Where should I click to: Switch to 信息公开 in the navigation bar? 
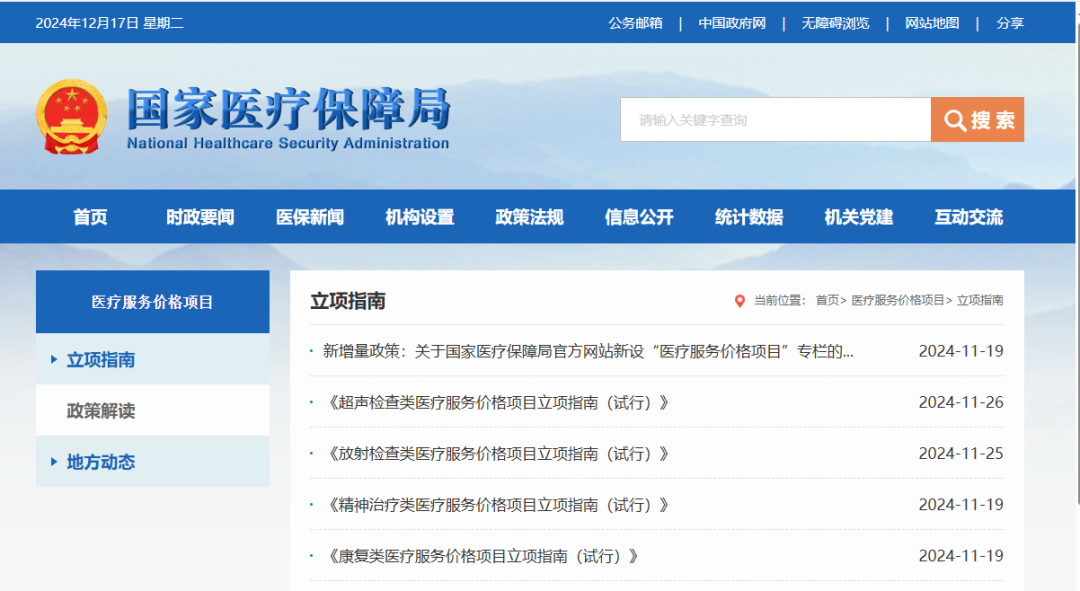639,217
